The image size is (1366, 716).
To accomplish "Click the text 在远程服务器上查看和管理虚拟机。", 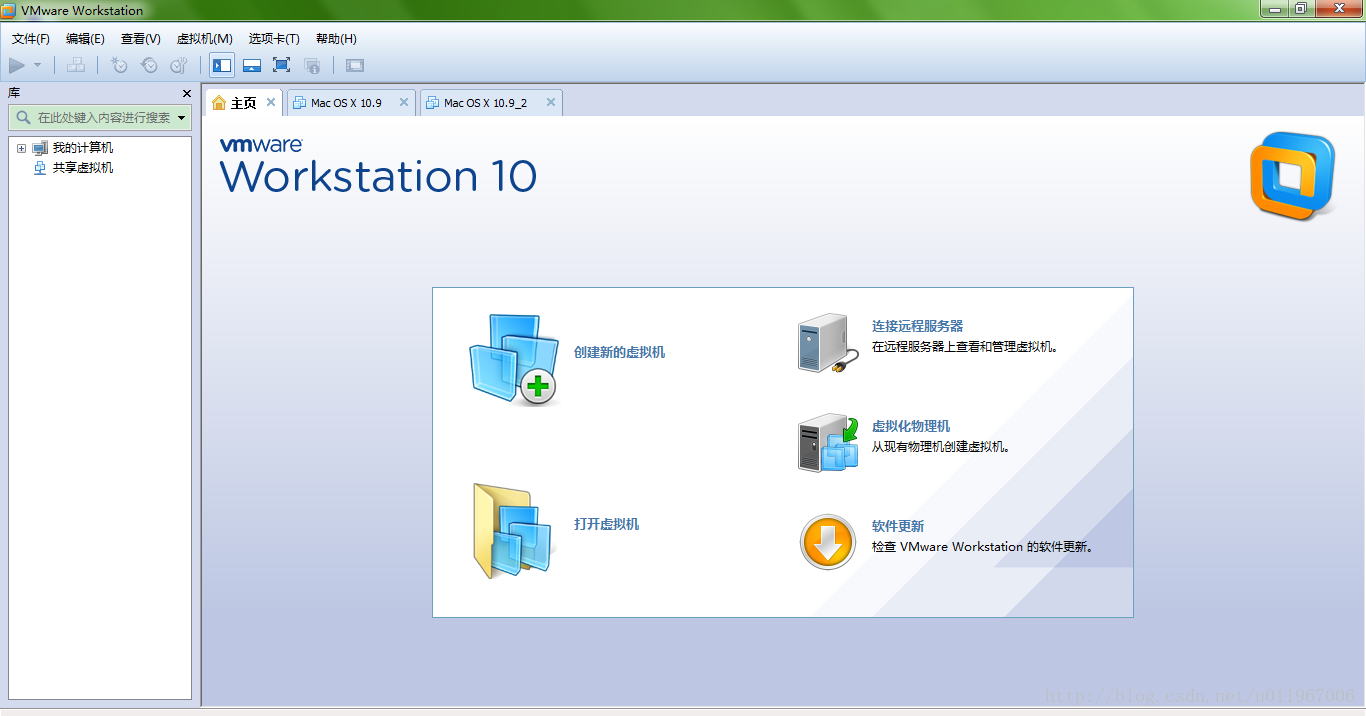I will (965, 347).
